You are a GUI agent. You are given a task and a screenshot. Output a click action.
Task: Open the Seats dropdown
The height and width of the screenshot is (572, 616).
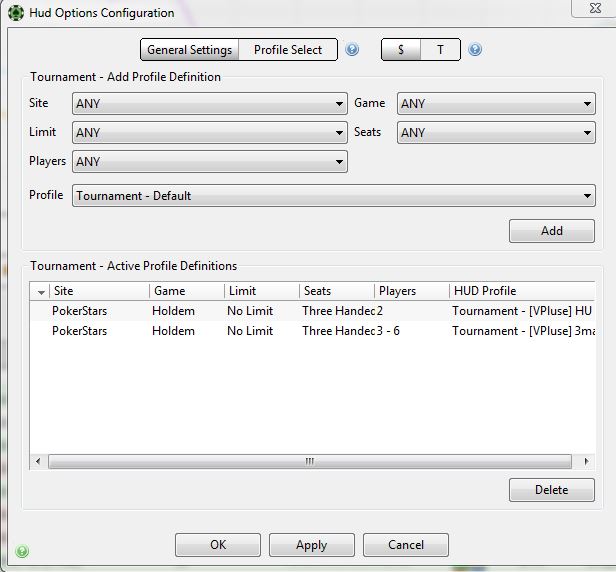(x=496, y=133)
